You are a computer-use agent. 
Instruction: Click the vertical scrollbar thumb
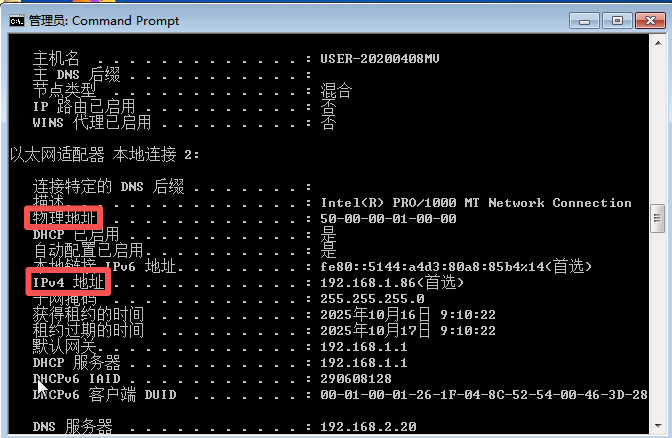(657, 217)
